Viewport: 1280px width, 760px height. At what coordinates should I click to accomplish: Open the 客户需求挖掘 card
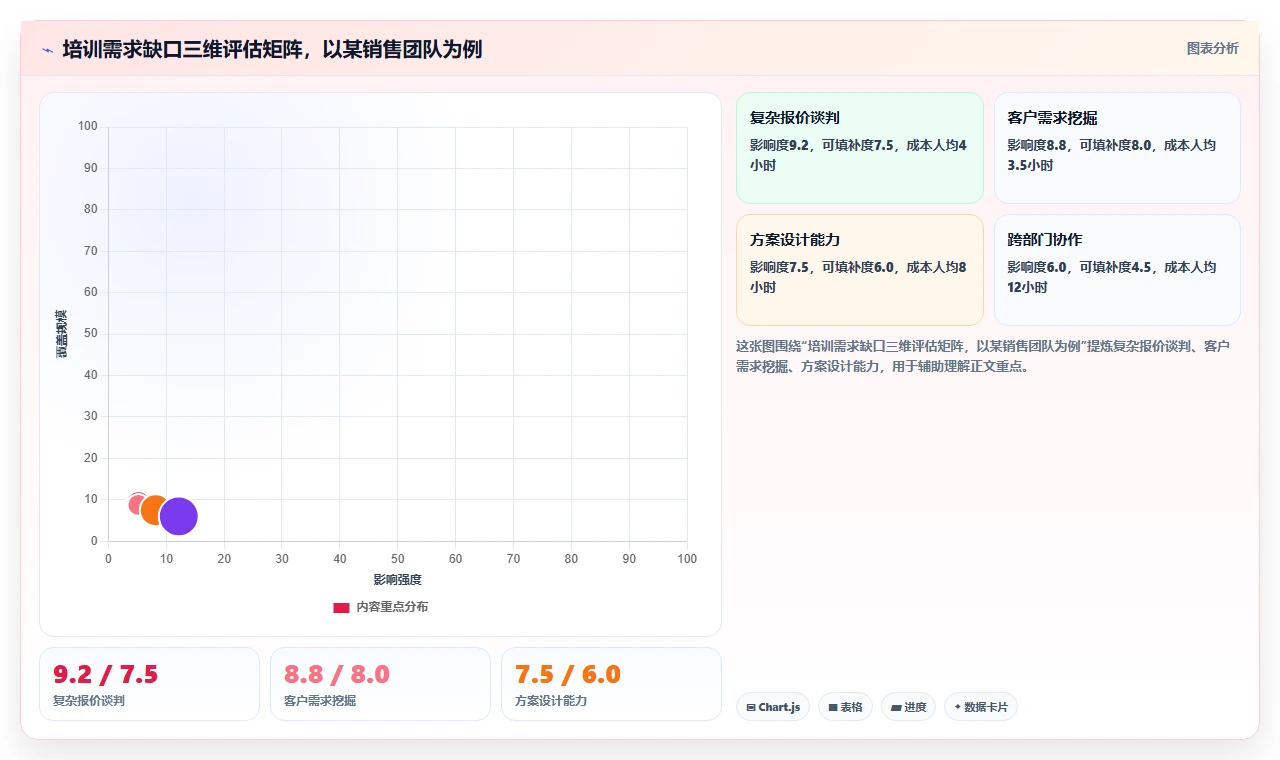pyautogui.click(x=1117, y=148)
